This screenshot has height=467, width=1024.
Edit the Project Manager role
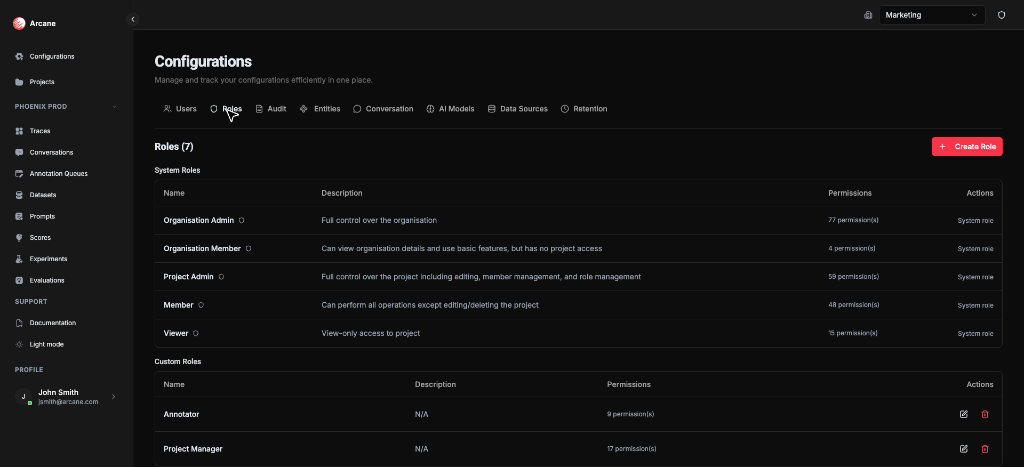point(963,449)
